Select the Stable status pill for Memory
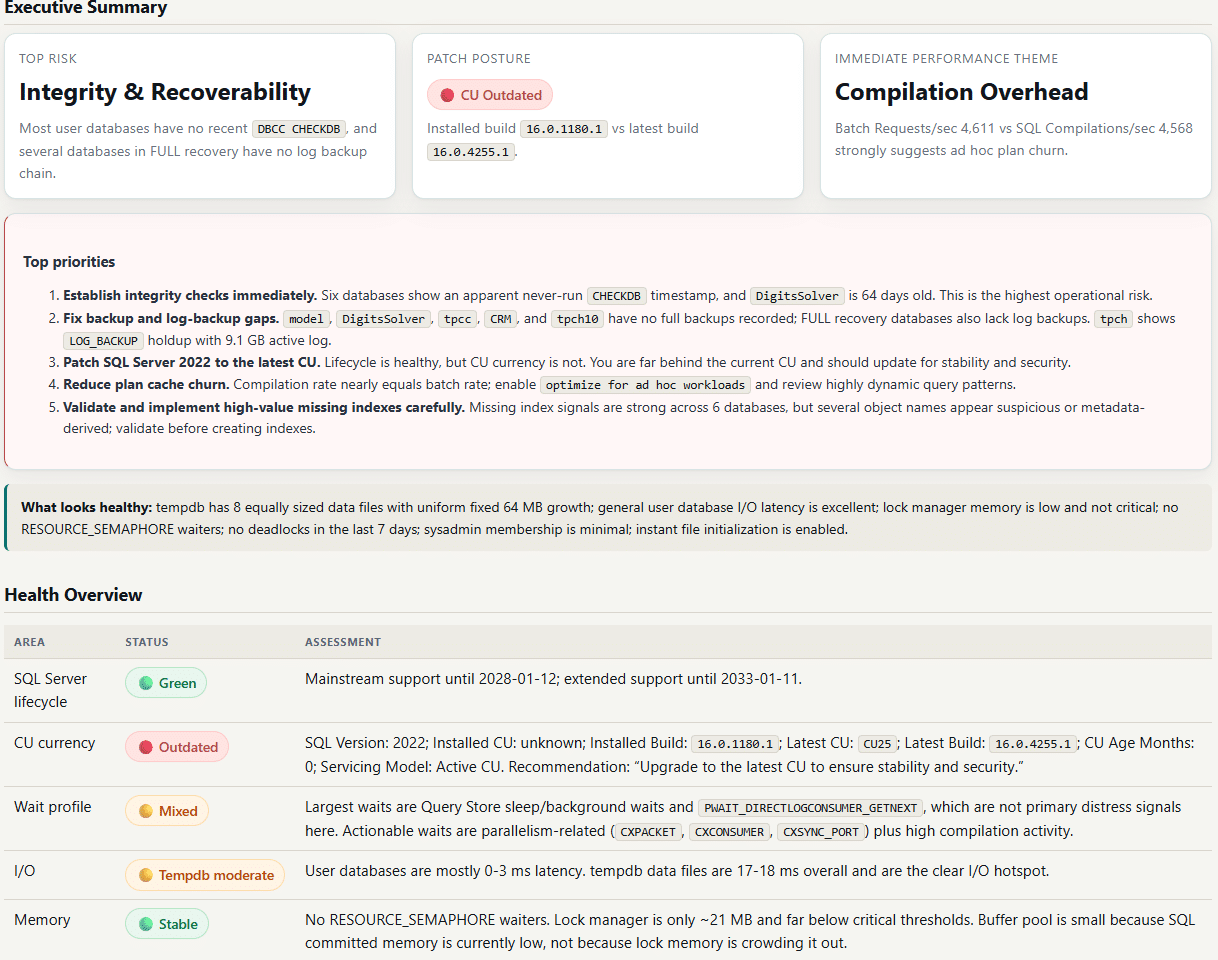This screenshot has height=960, width=1218. (x=167, y=924)
